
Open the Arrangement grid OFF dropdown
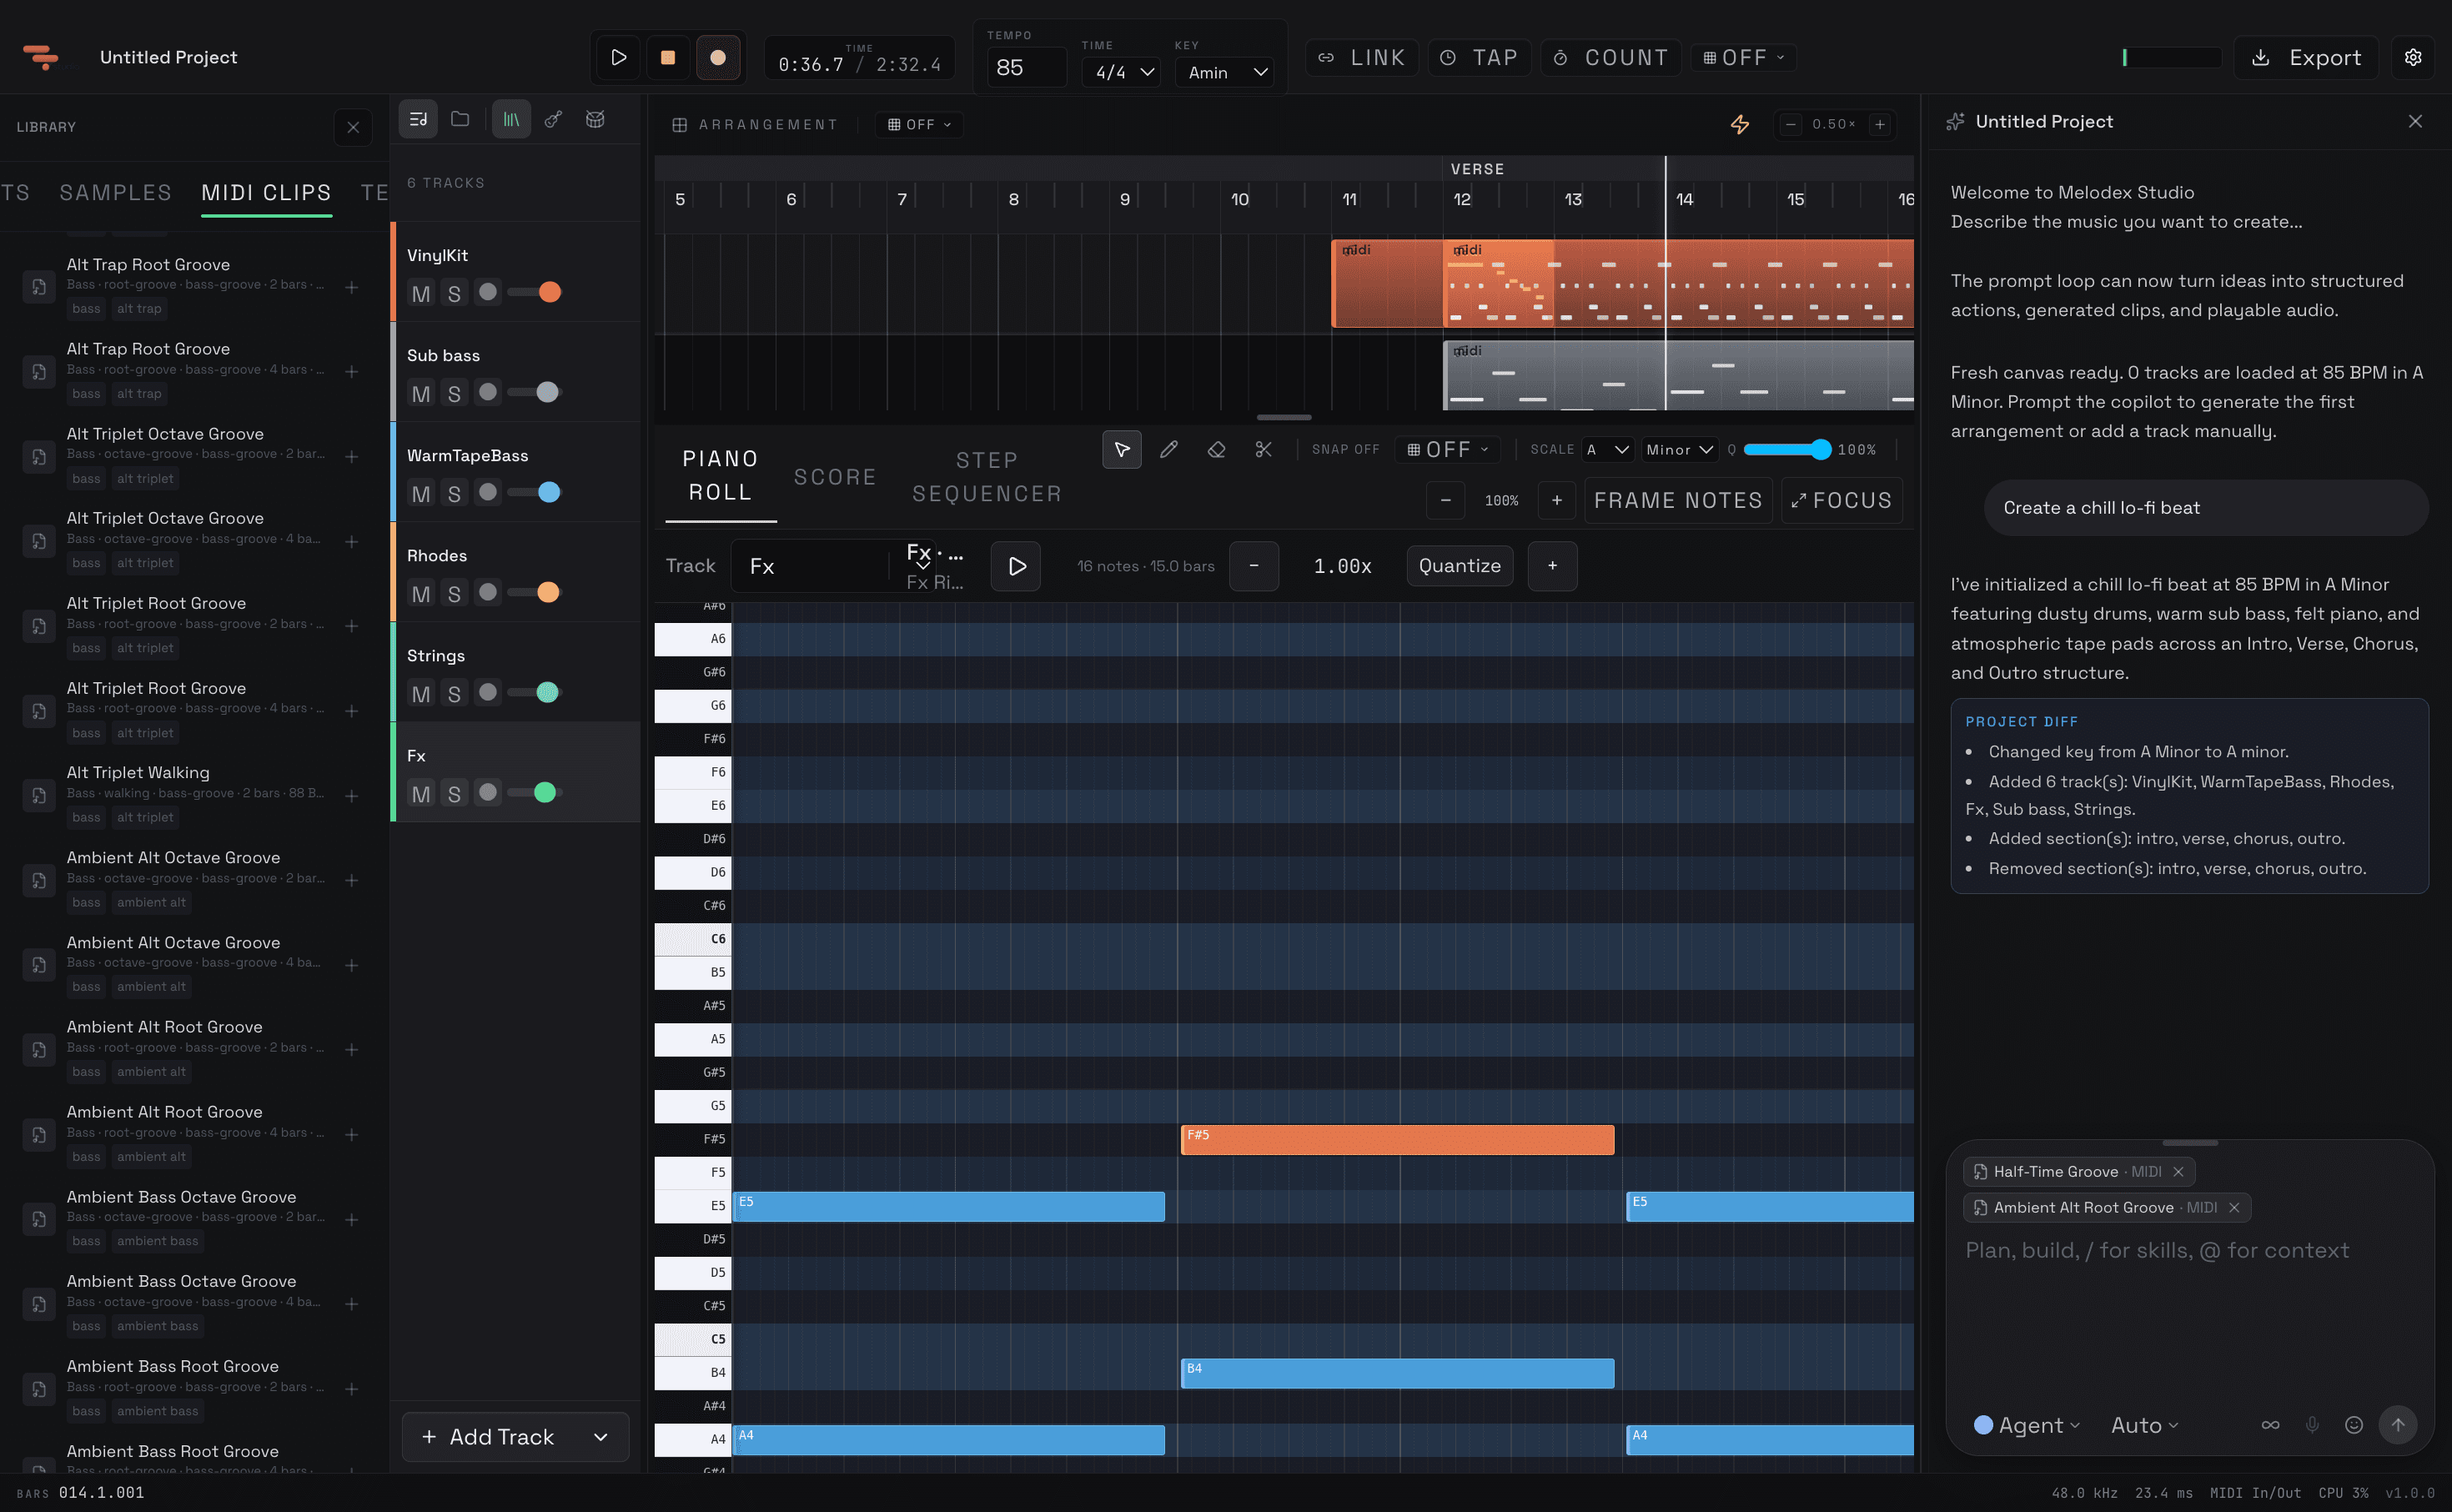point(919,124)
